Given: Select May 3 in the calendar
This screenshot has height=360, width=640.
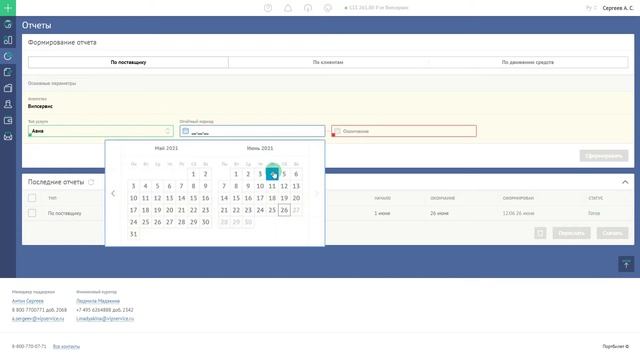Looking at the screenshot, I should (x=133, y=186).
